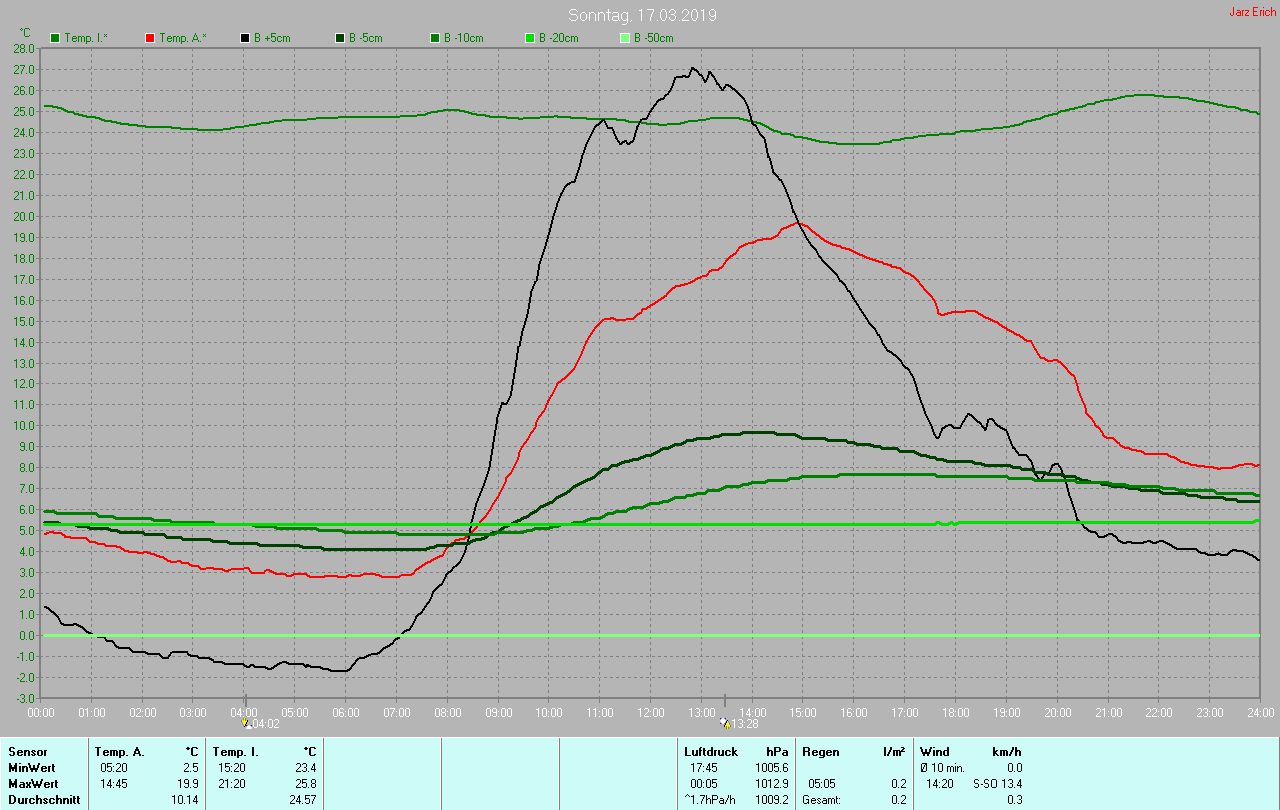Select the 'Temp. A.*' legend label
Screen dimensions: 1280x810
coord(182,38)
